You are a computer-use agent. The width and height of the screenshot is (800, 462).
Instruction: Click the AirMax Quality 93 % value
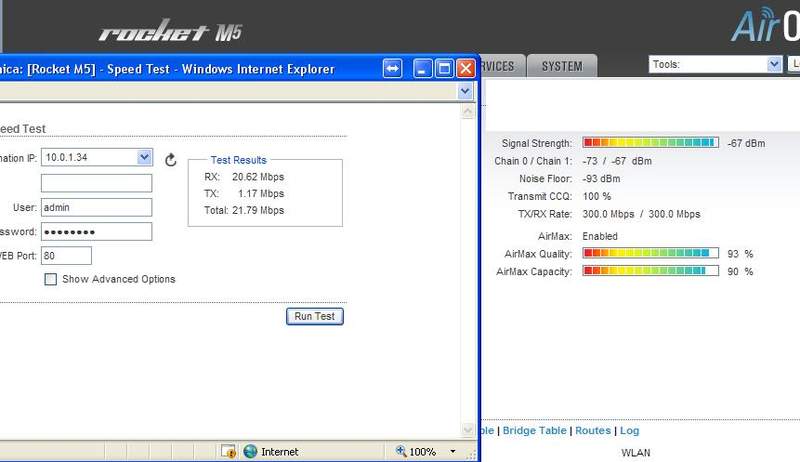tap(740, 254)
